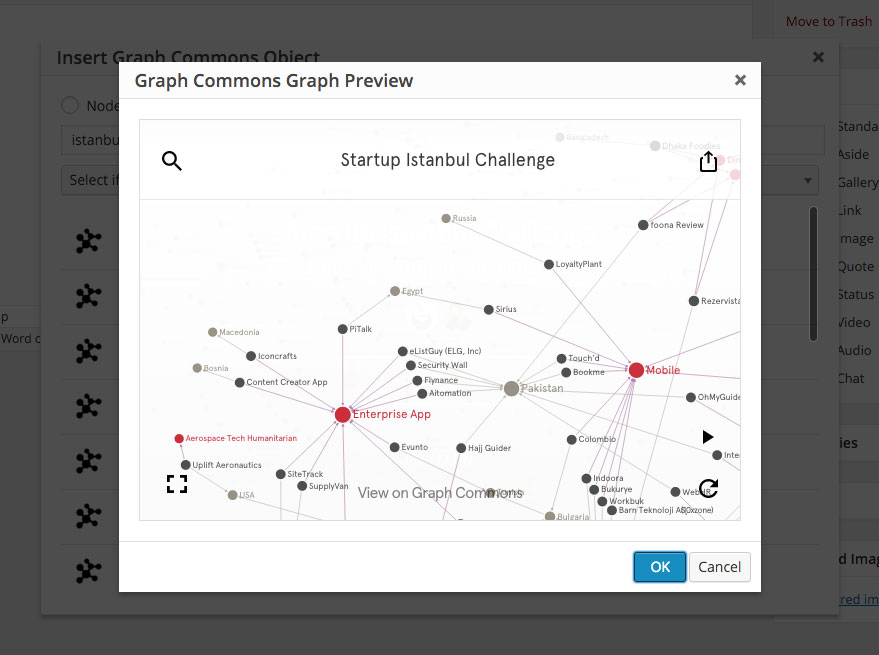Click the Move to Trash link
879x655 pixels.
pos(828,21)
